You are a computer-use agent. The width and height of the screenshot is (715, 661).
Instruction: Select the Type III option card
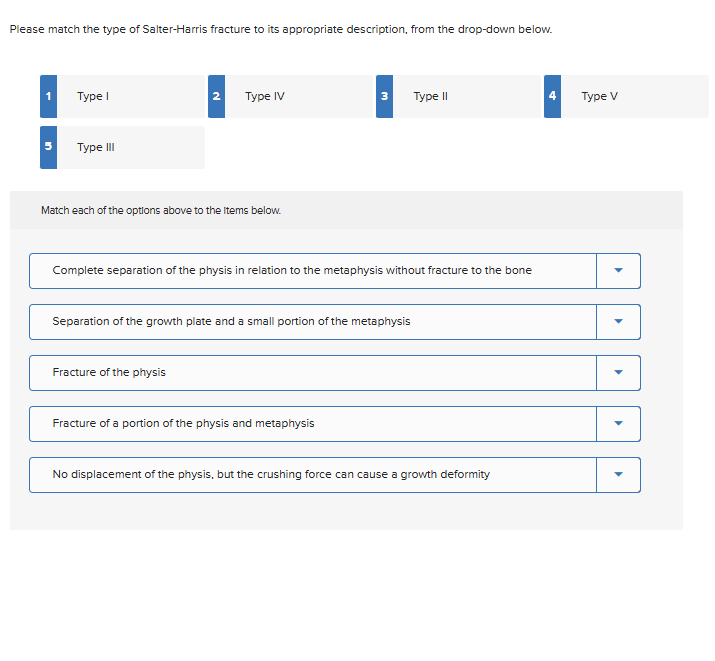pos(130,147)
